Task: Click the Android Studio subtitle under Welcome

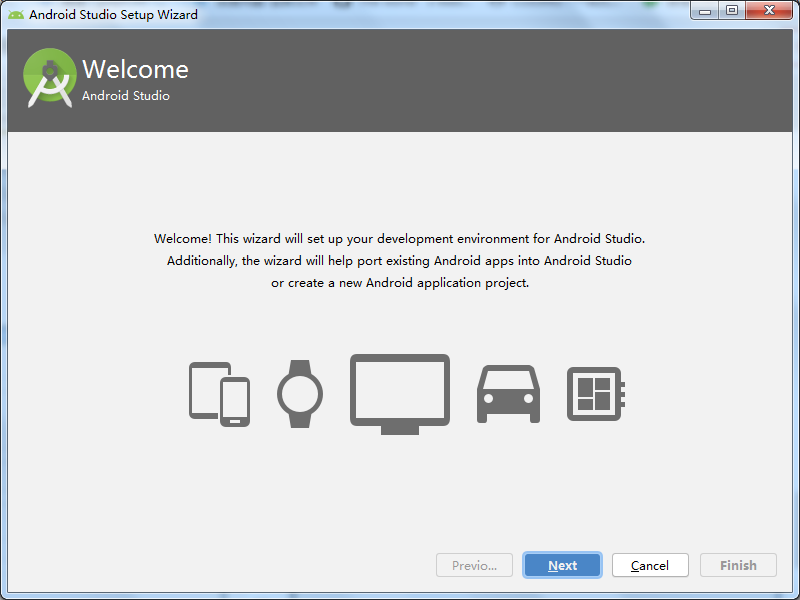Action: click(x=126, y=95)
